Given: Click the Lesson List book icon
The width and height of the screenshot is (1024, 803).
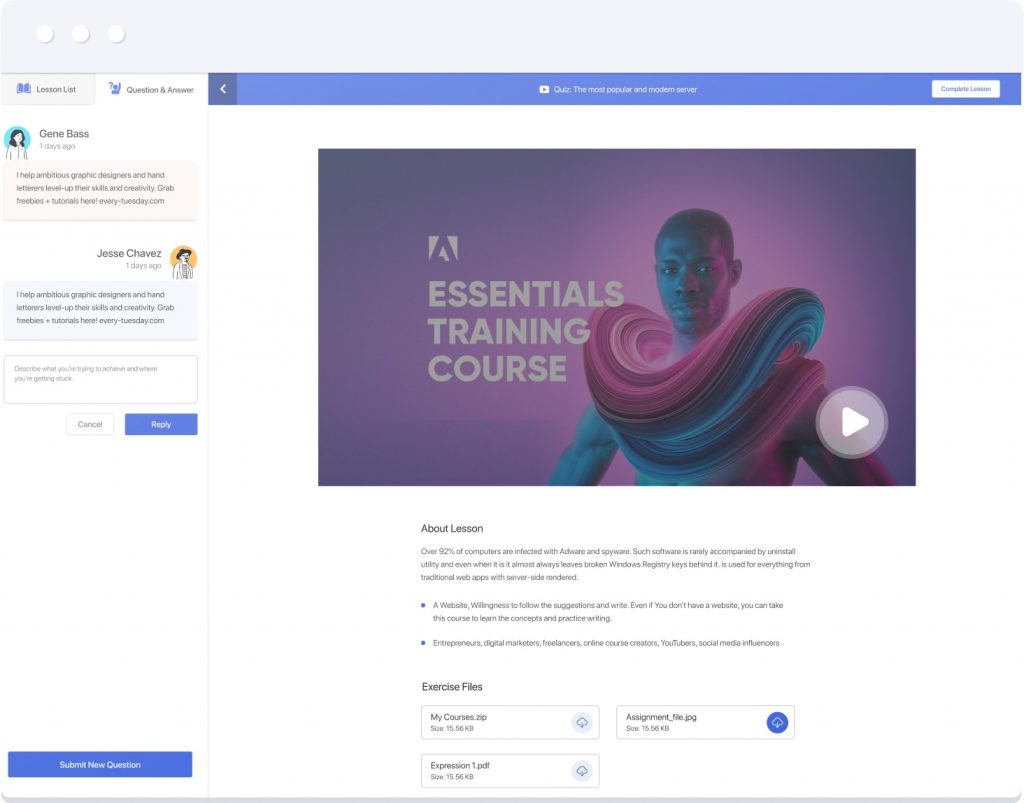Looking at the screenshot, I should click(x=22, y=89).
